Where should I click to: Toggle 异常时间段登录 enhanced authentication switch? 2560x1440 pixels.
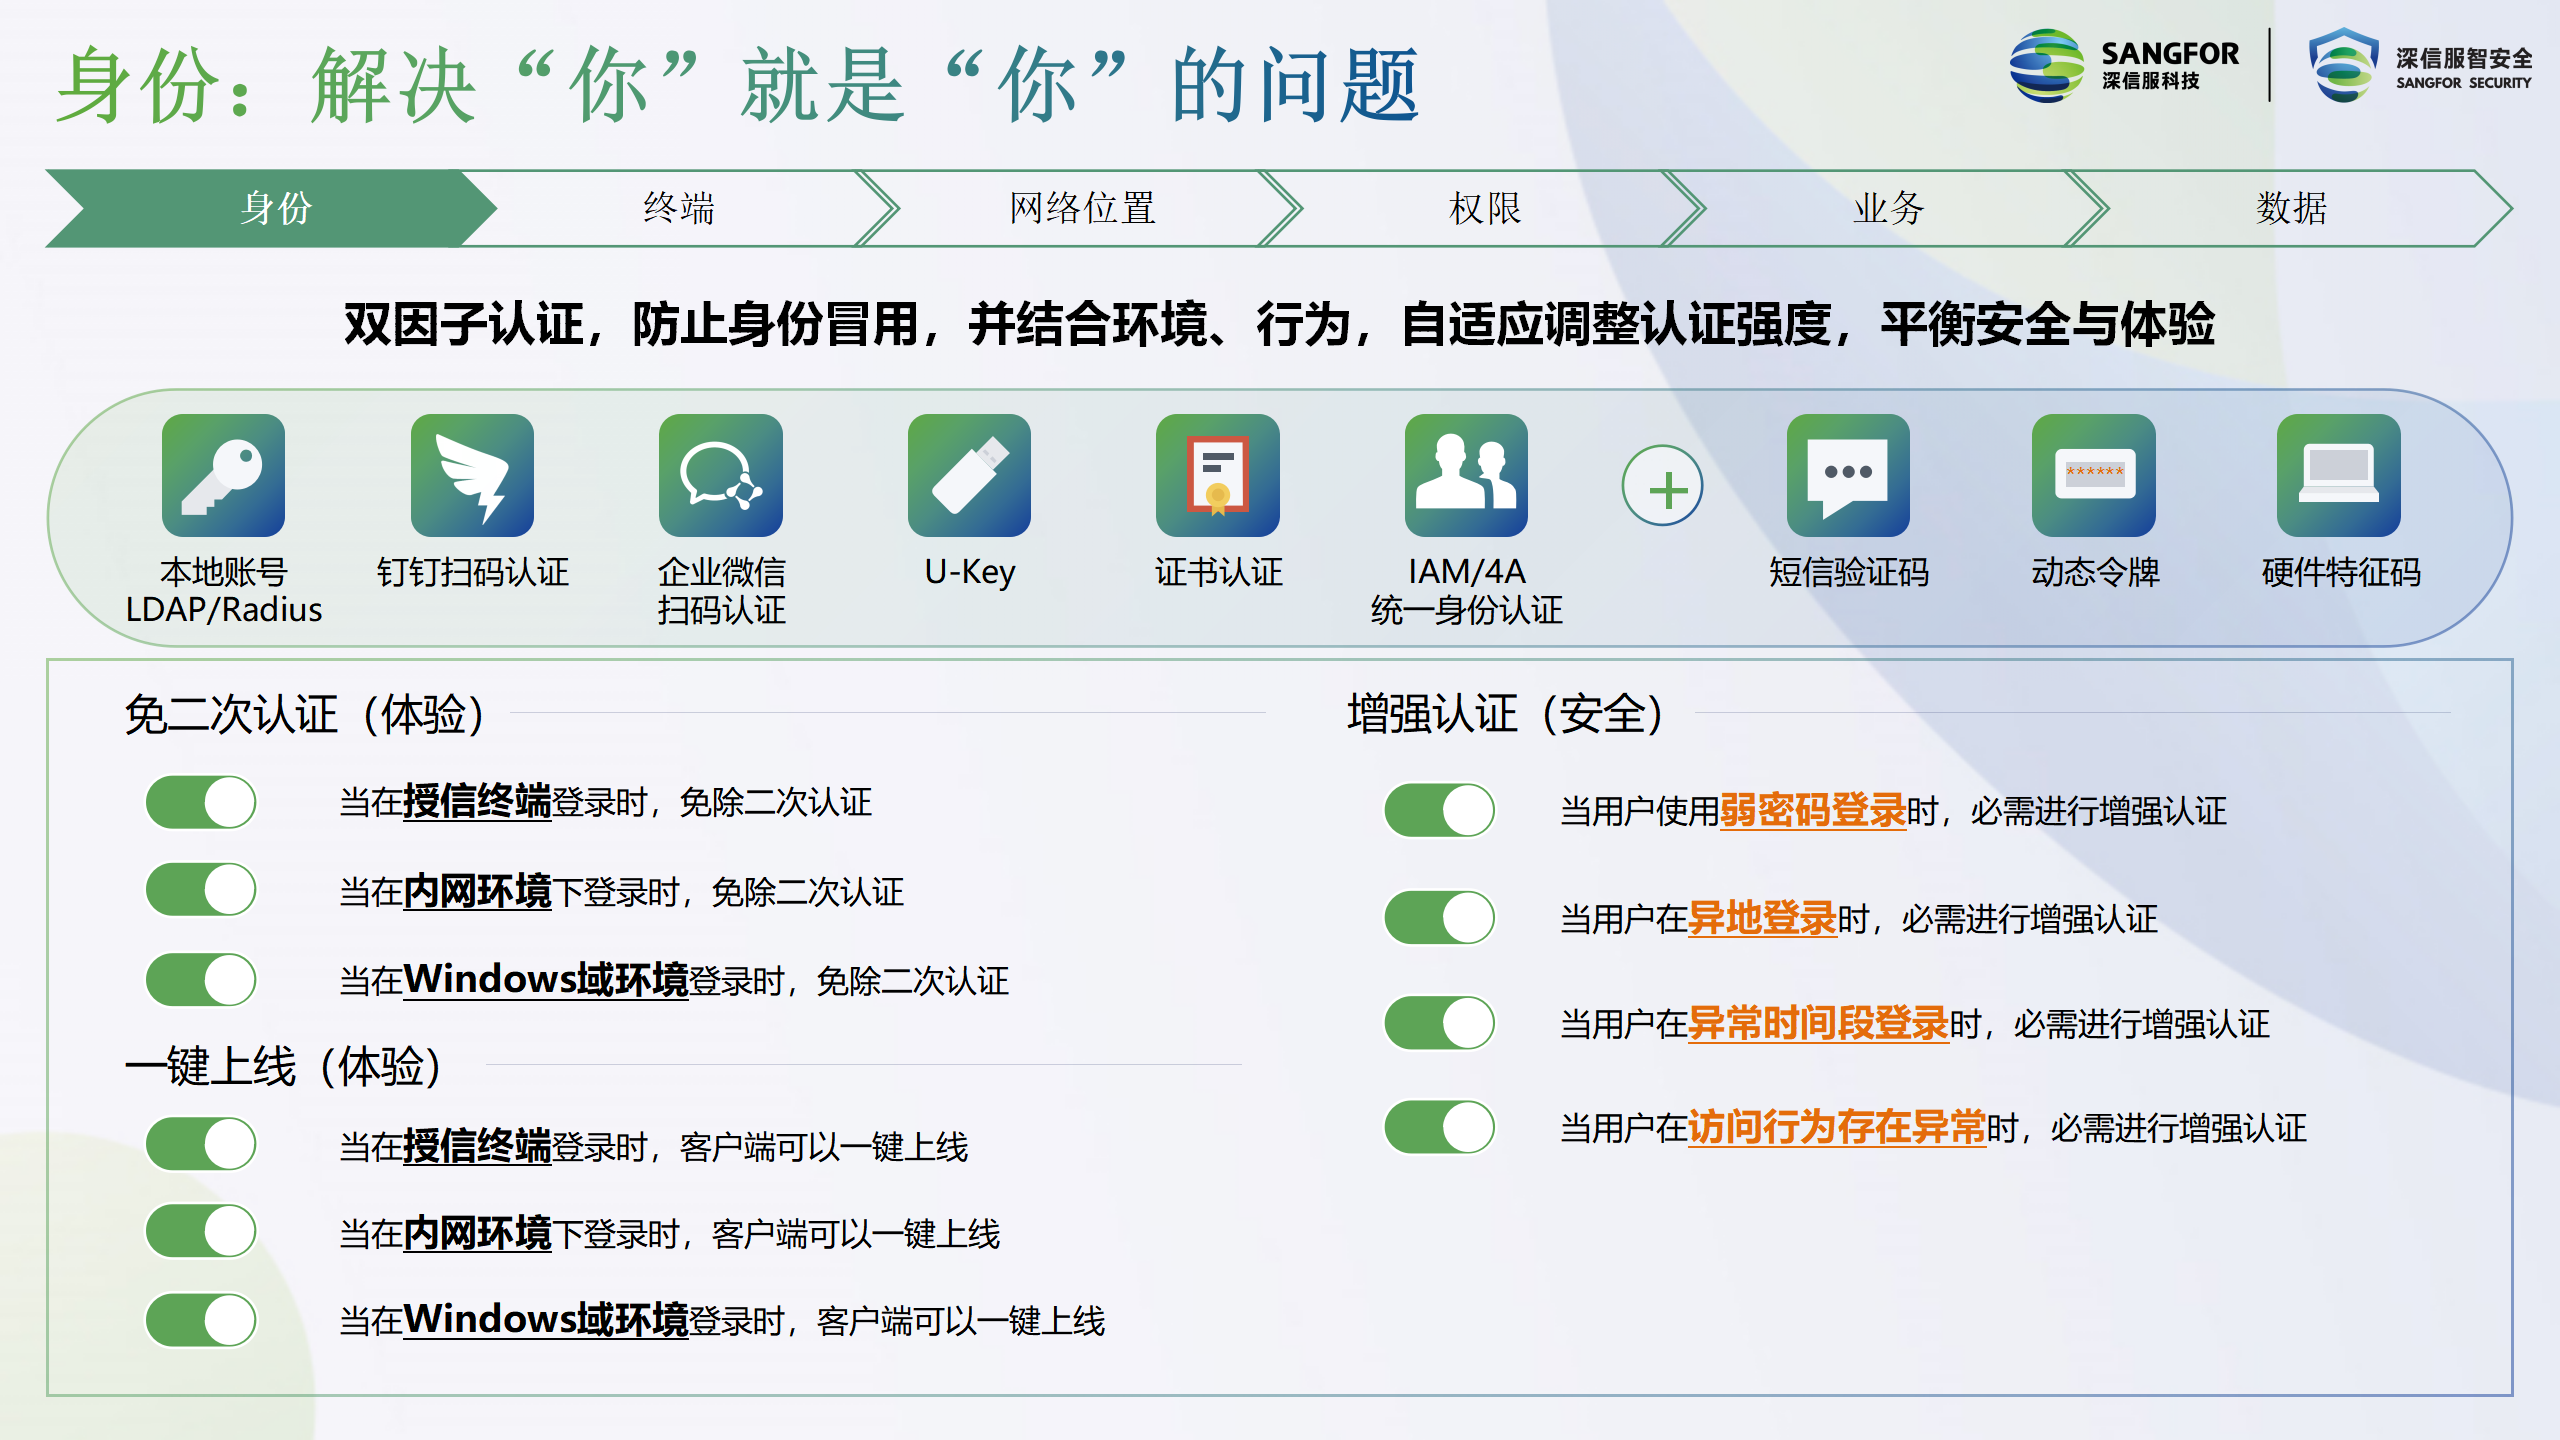tap(1439, 1023)
